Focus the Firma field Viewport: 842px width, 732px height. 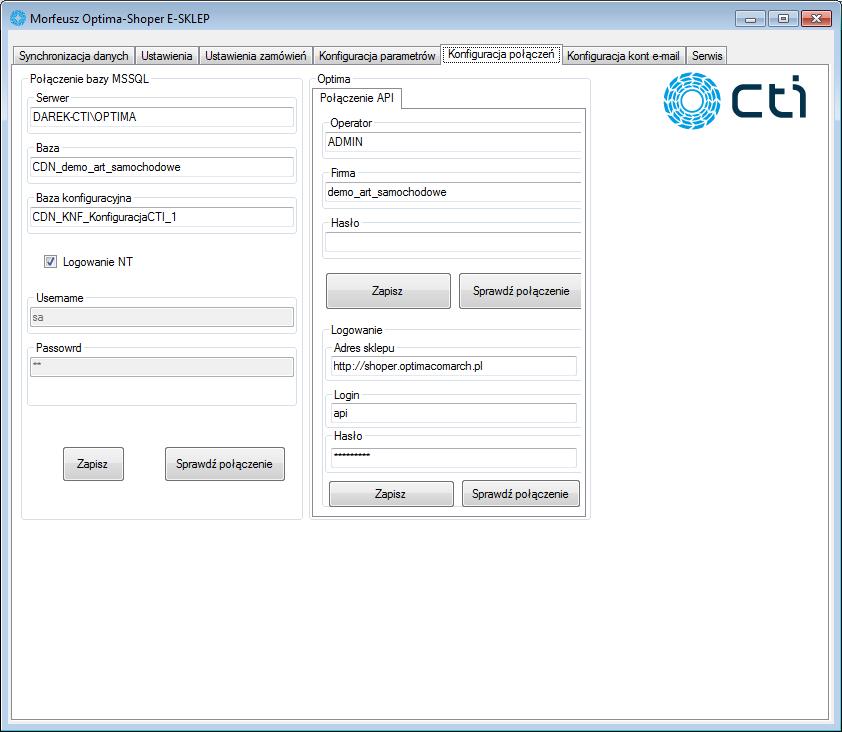[x=453, y=192]
